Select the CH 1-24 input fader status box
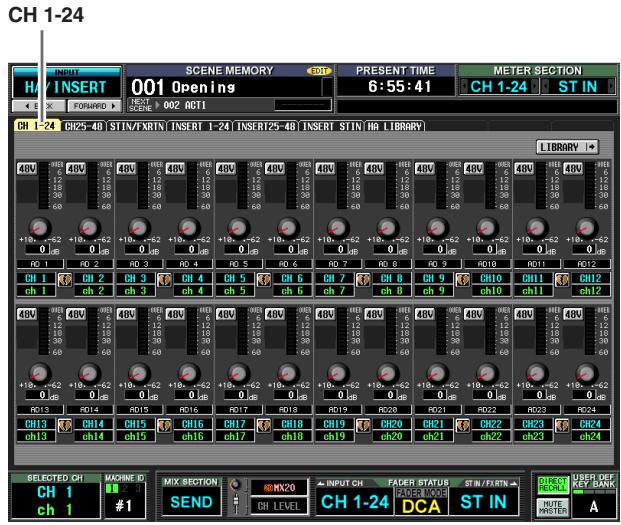Image resolution: width=621 pixels, height=525 pixels. click(x=354, y=502)
